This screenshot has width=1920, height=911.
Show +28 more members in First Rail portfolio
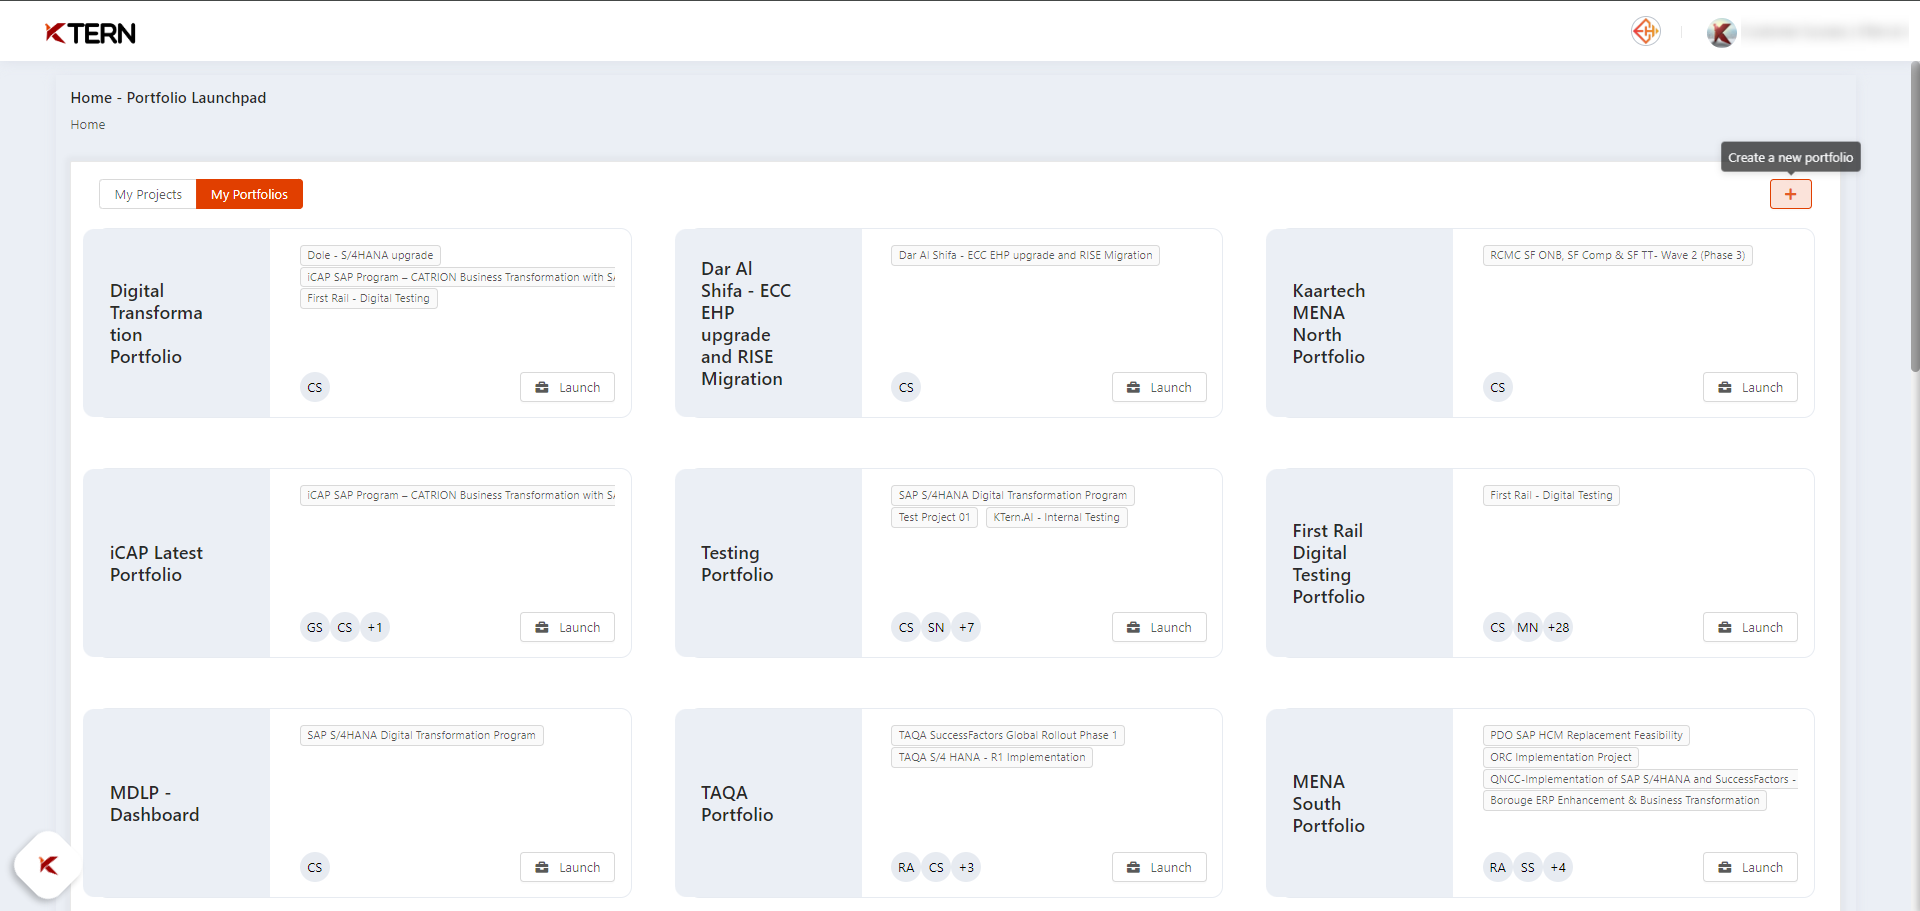[x=1558, y=627]
